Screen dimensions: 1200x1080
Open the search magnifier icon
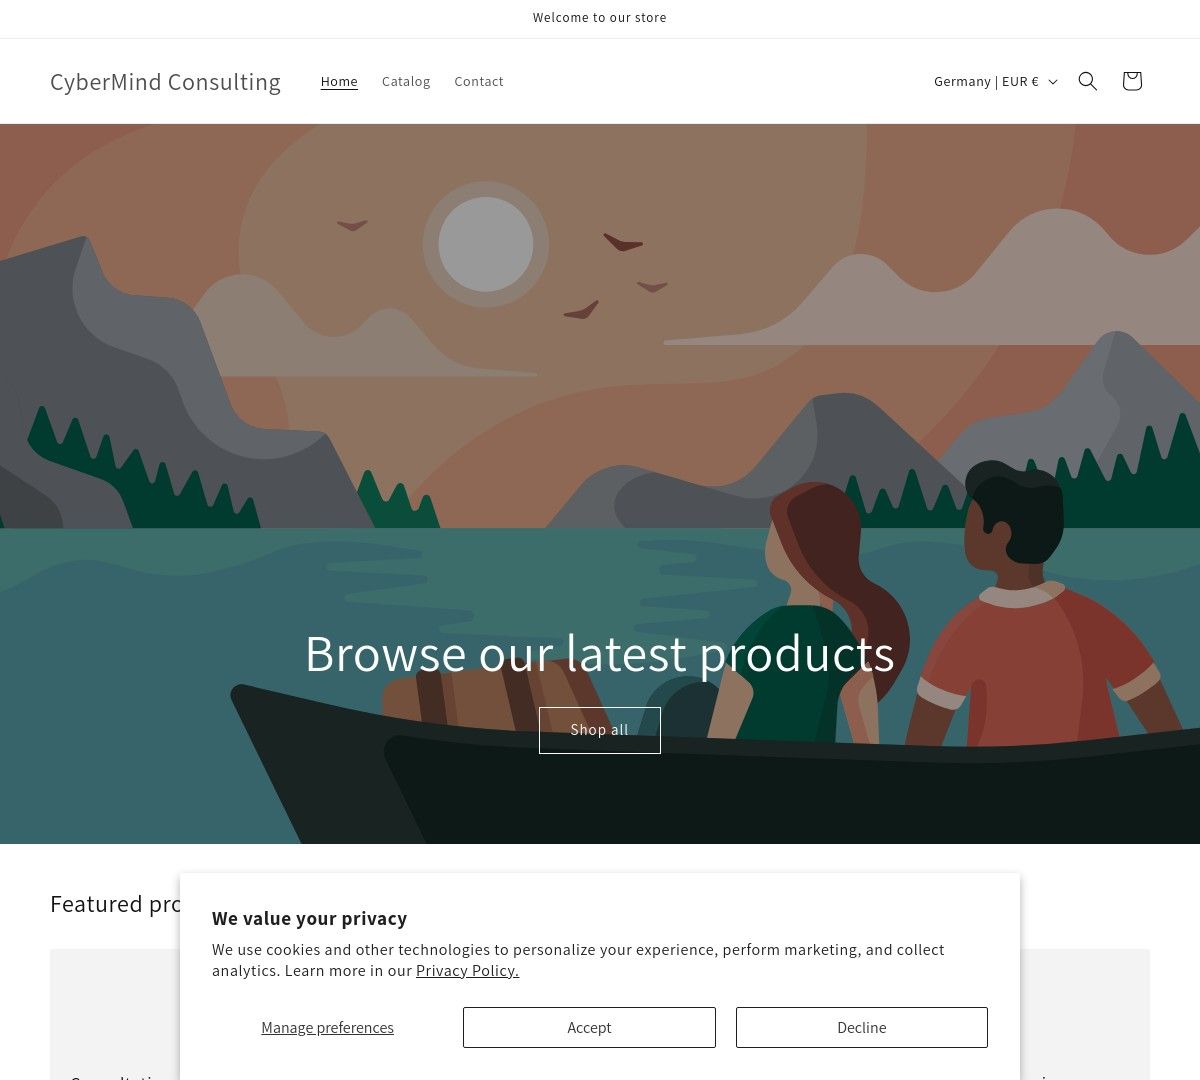[1088, 81]
